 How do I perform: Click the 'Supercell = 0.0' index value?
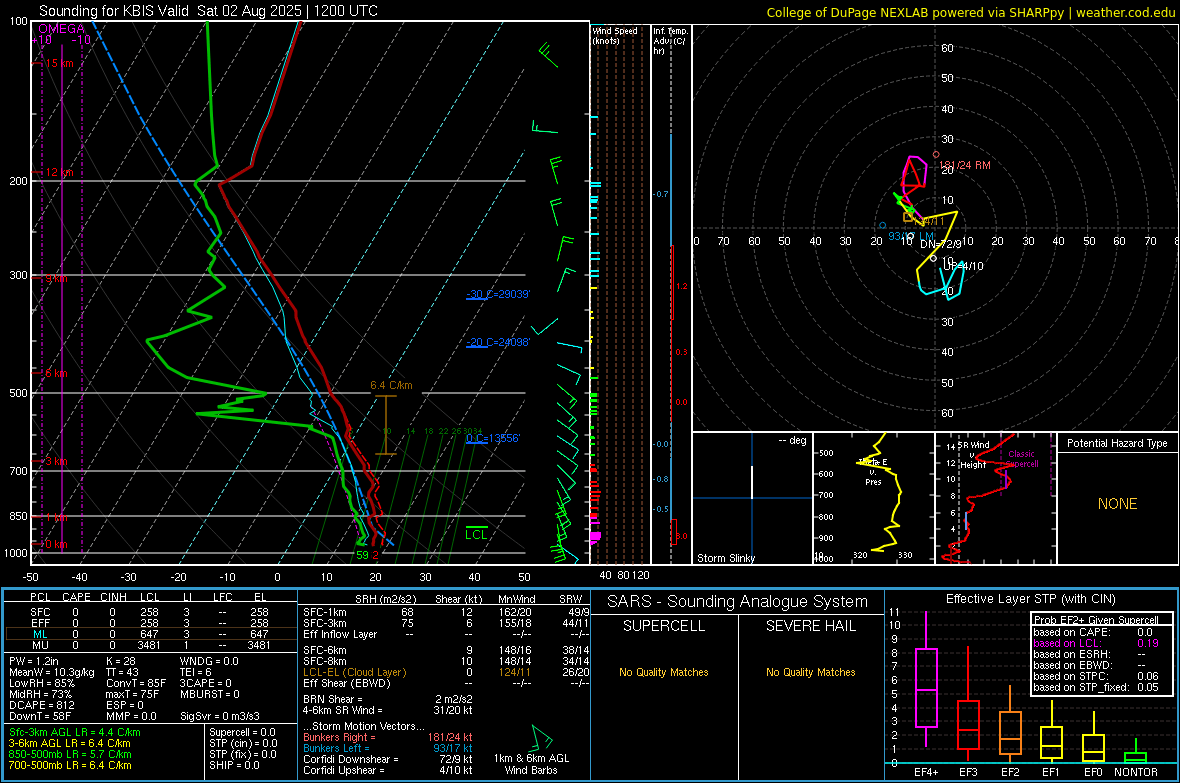pos(242,733)
